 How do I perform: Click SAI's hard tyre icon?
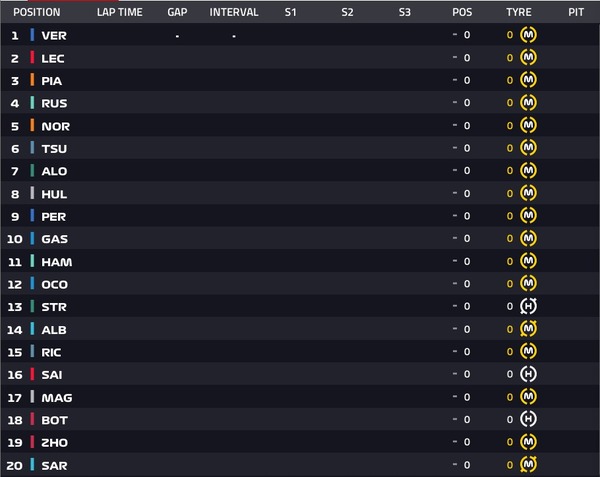click(x=528, y=374)
